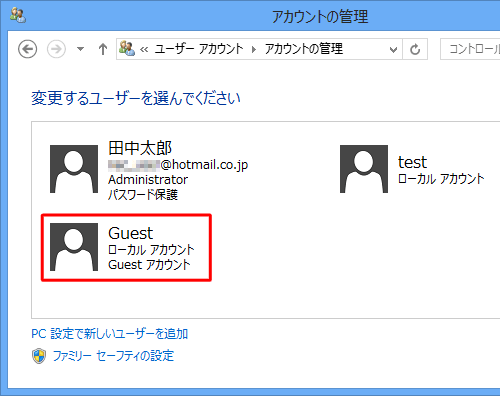Click the window title bar users icon
The width and height of the screenshot is (500, 396).
[18, 15]
